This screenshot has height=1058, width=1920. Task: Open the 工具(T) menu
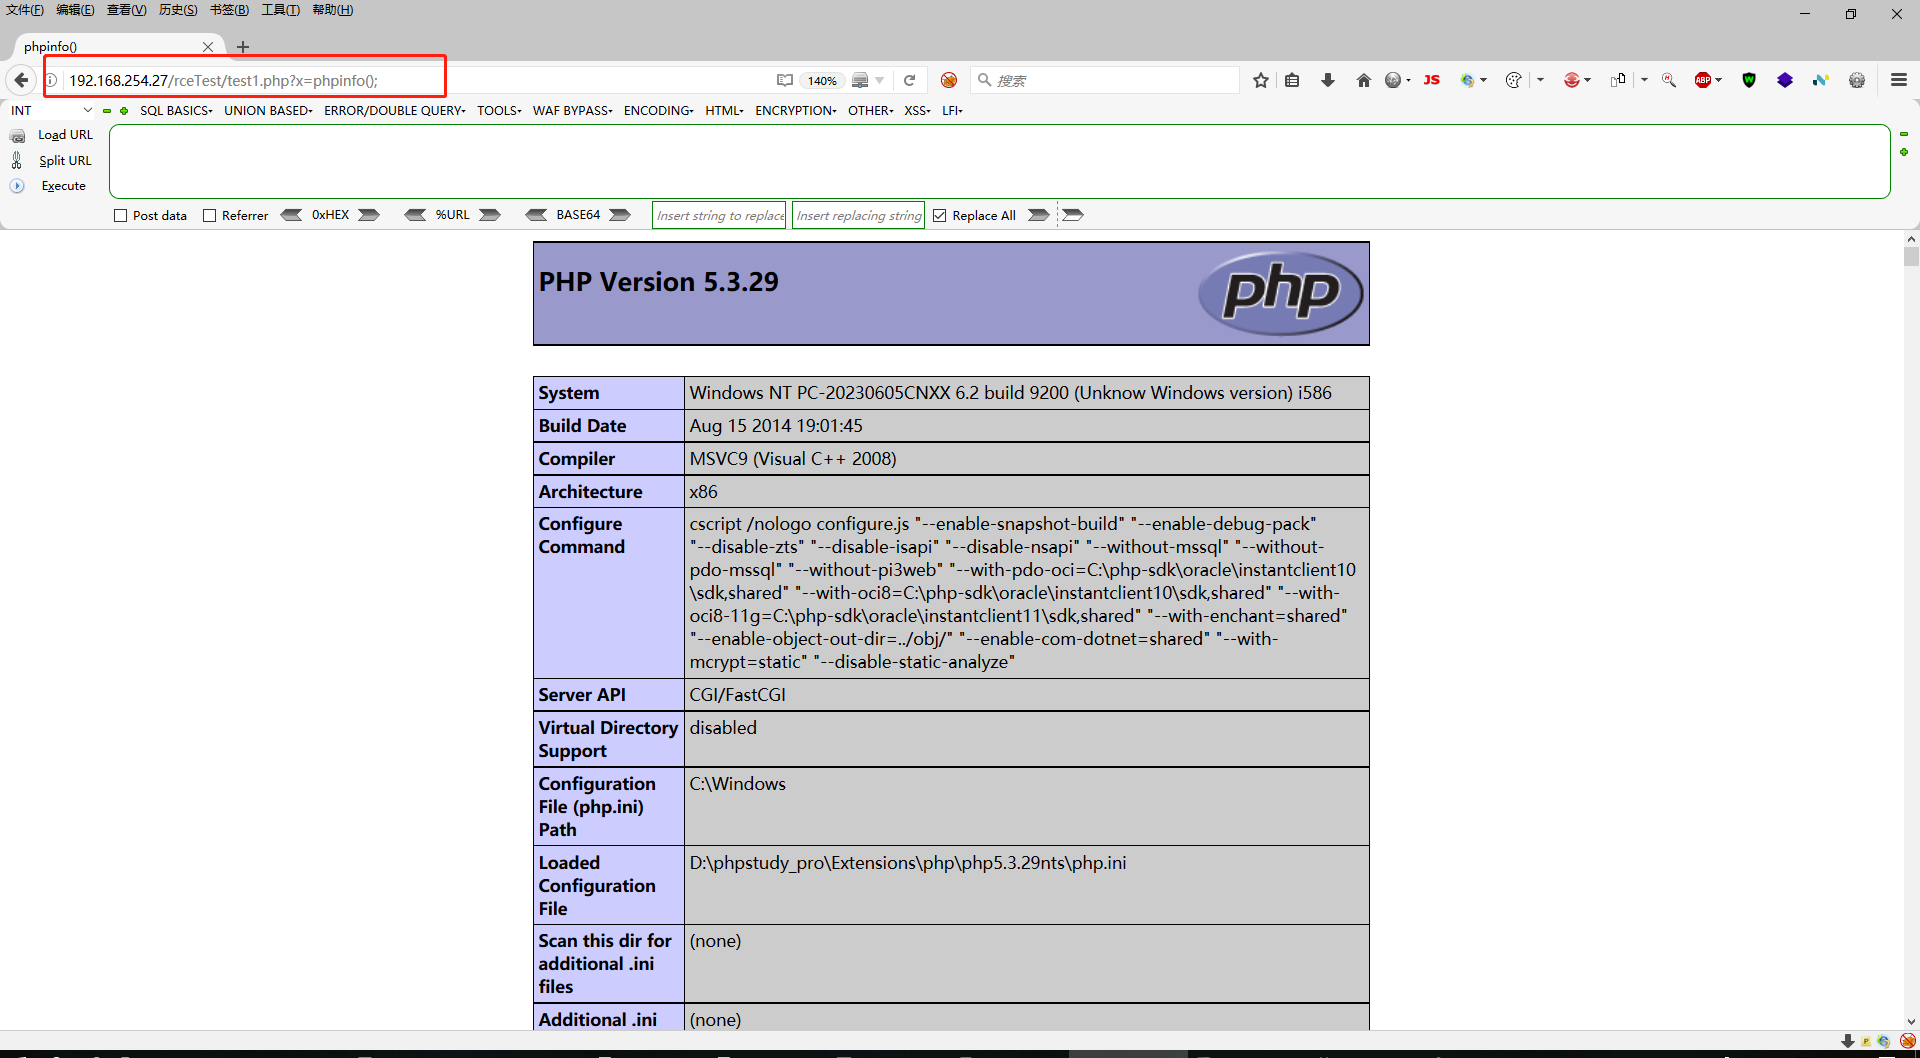[x=280, y=10]
